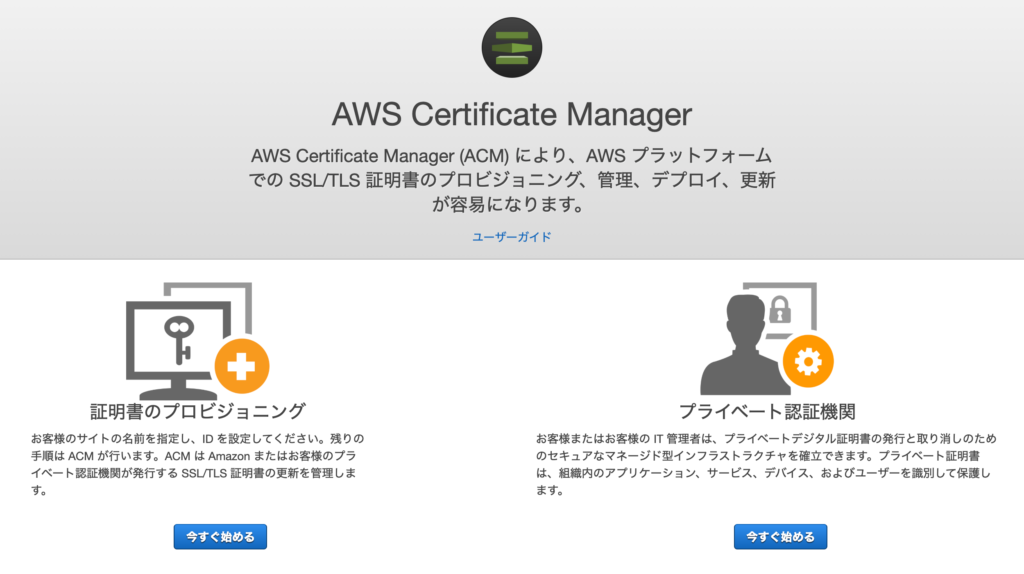Click the orange plus badge icon
Viewport: 1024px width, 574px height.
pyautogui.click(x=242, y=366)
